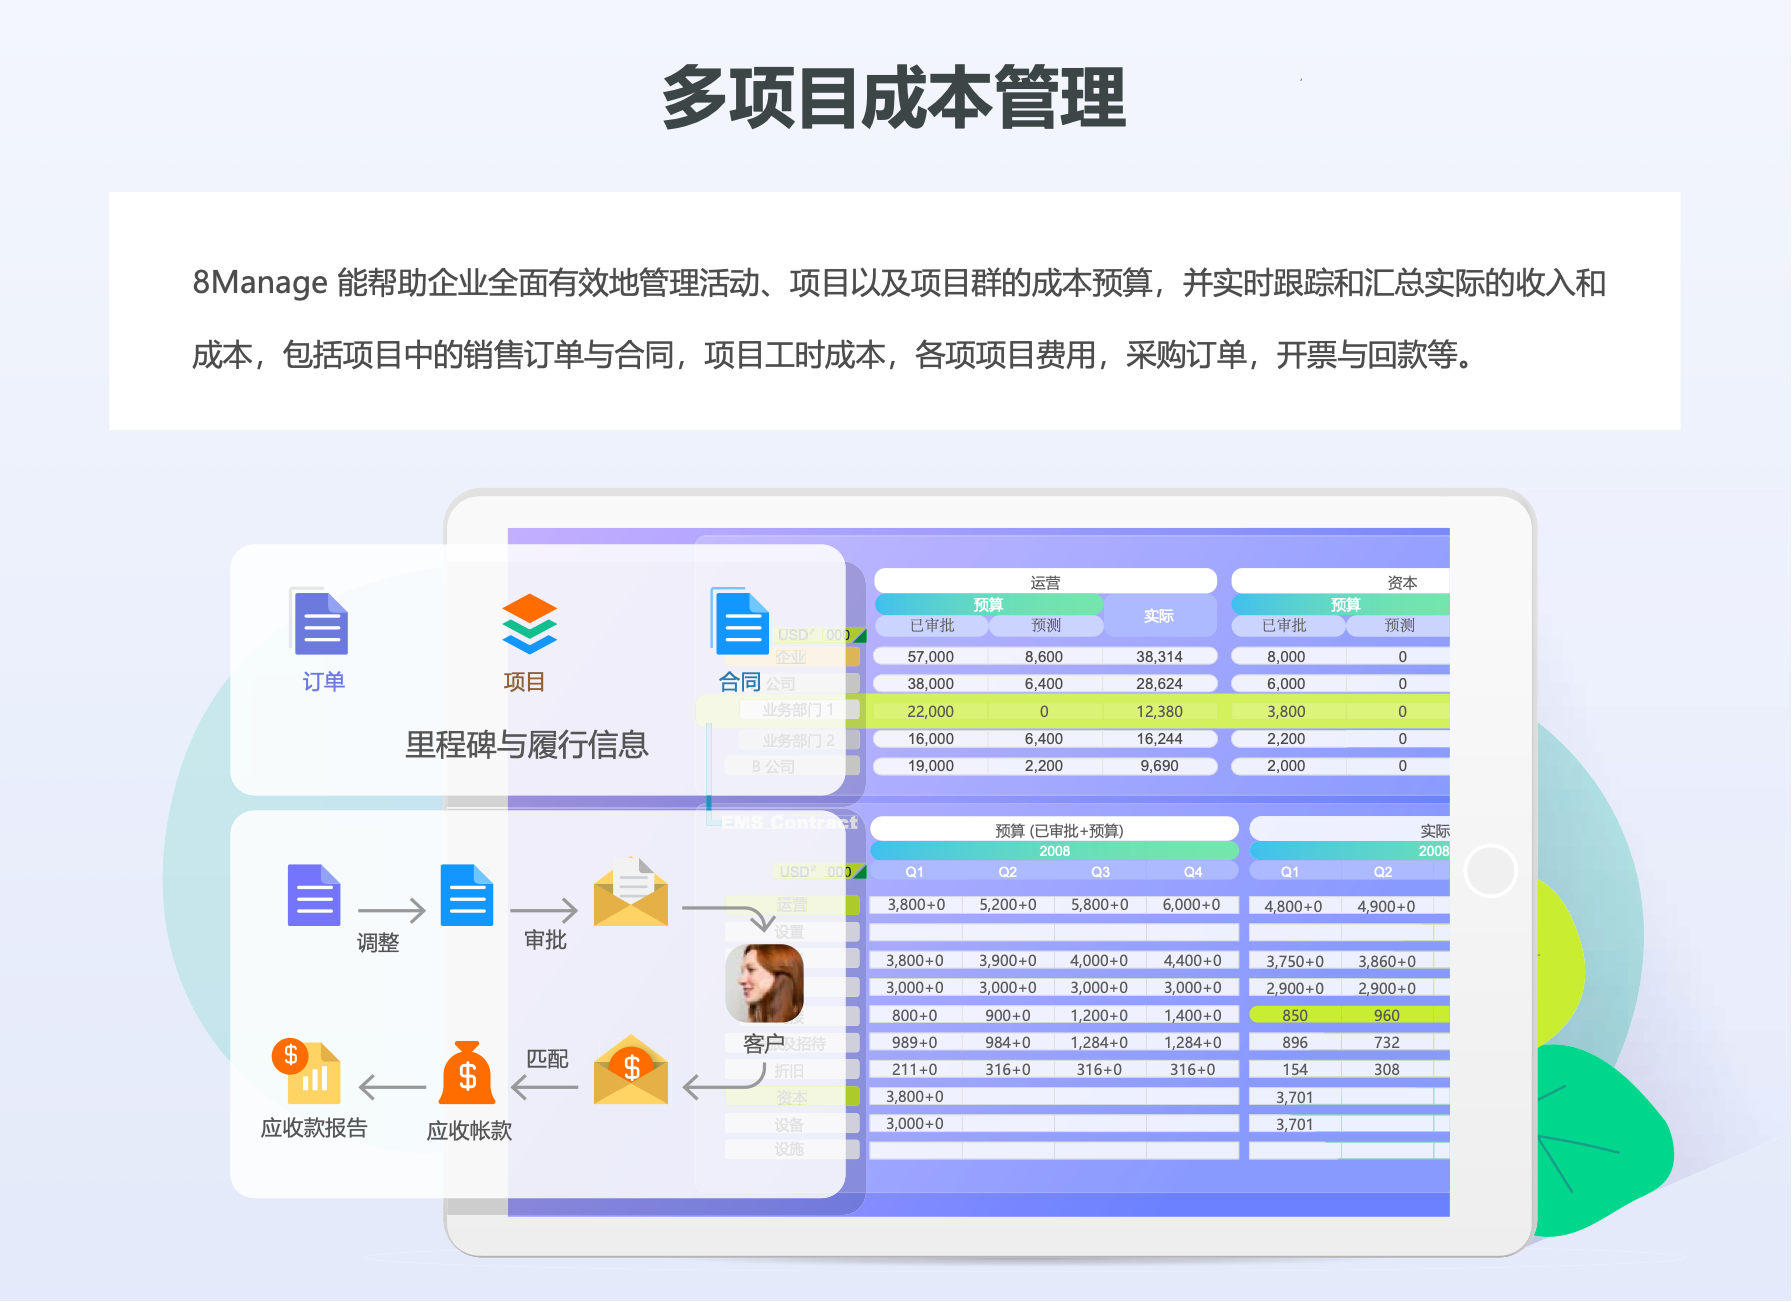Click the orange layered 项目 icon

pos(529,623)
